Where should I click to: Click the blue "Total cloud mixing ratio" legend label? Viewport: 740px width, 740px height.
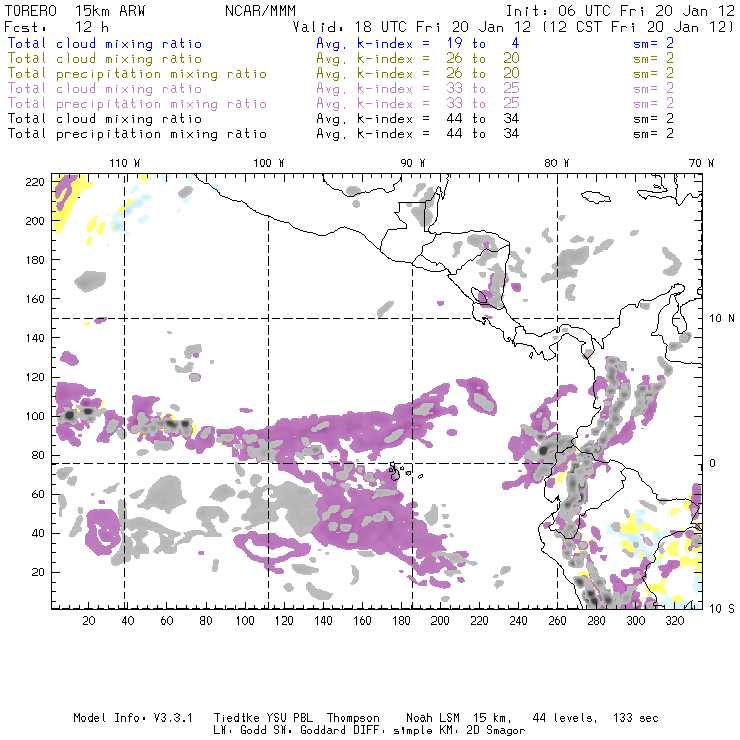point(105,44)
